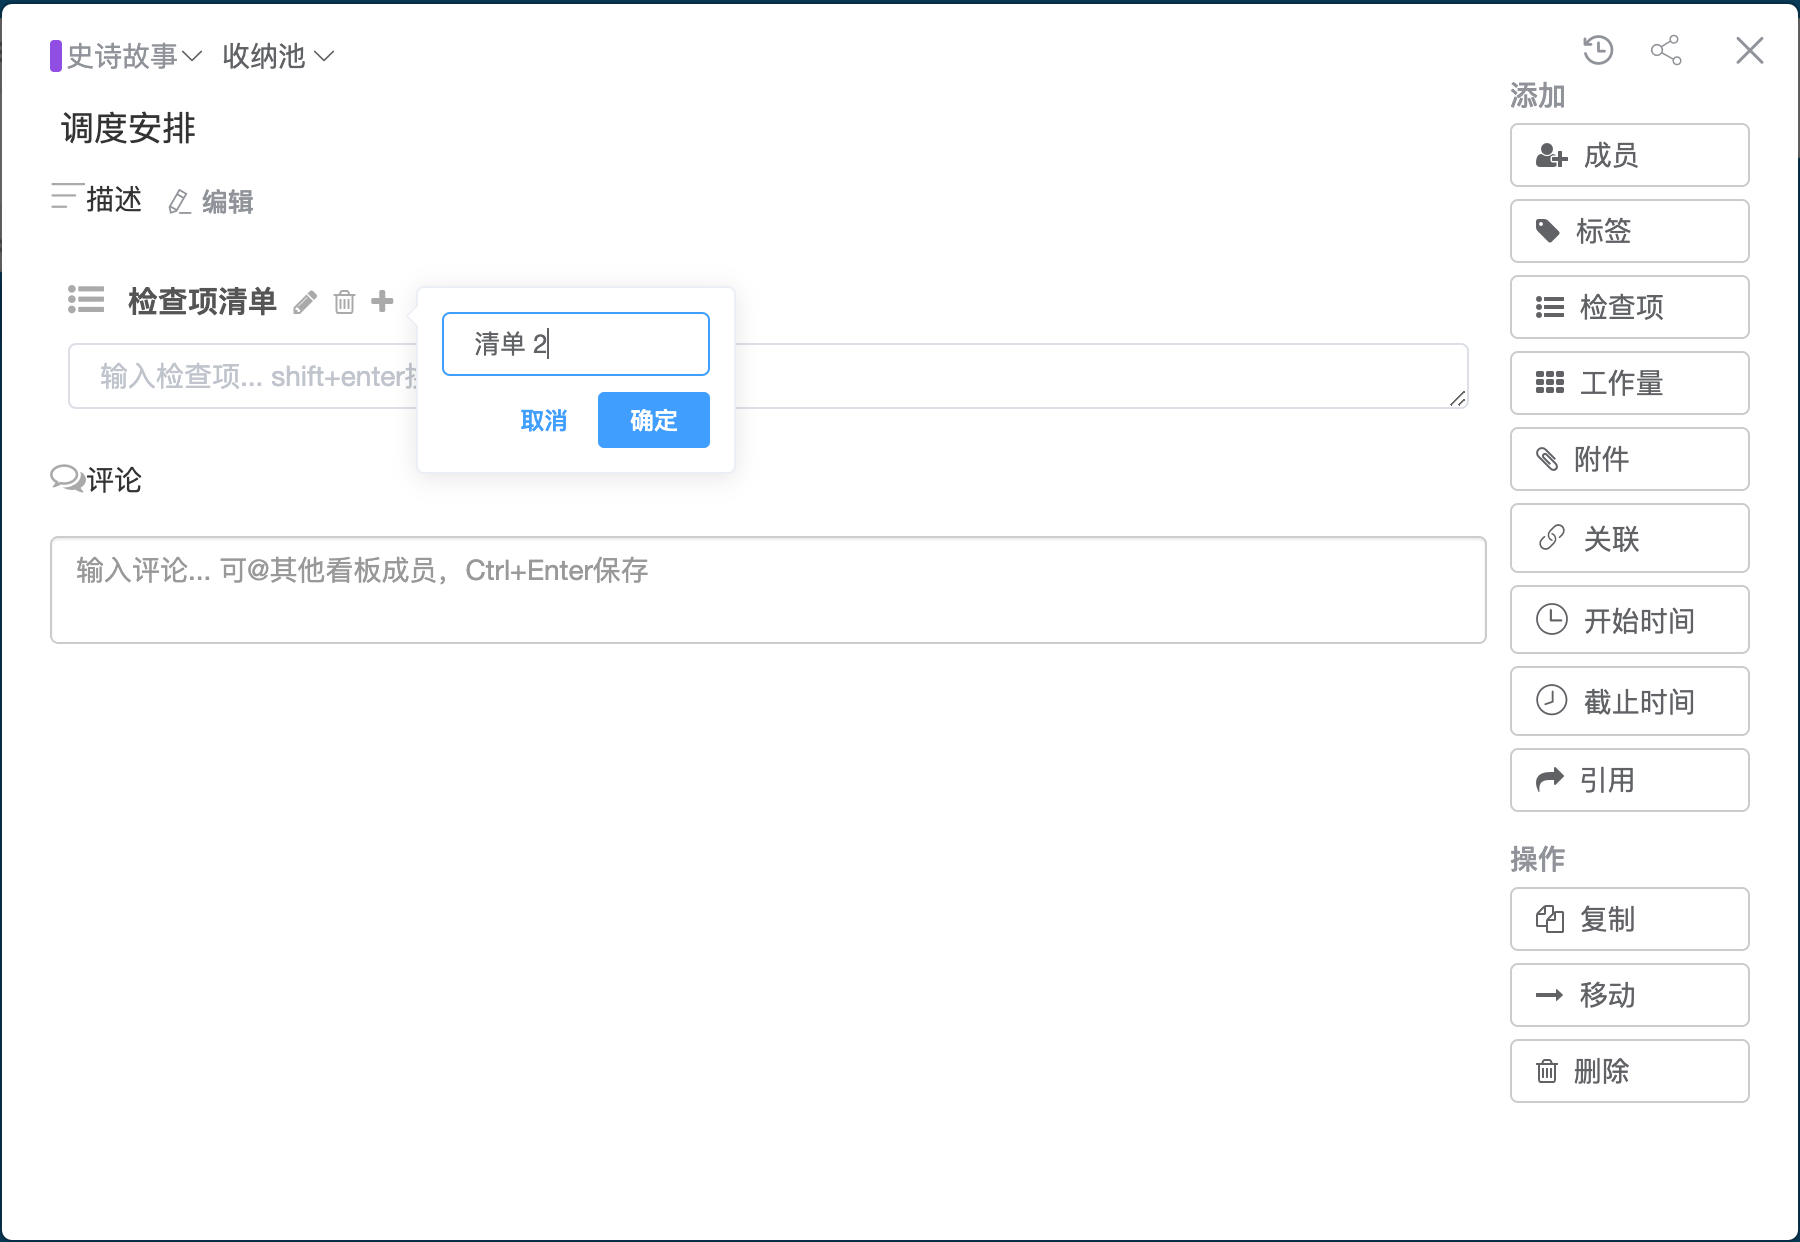Open the activity history clock icon
This screenshot has width=1800, height=1242.
pyautogui.click(x=1598, y=50)
